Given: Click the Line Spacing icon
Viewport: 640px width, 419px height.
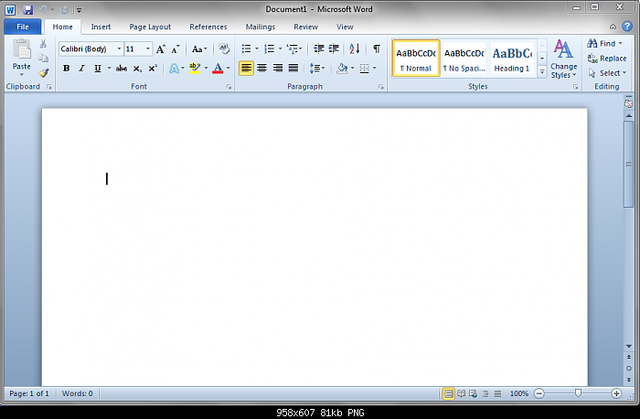Looking at the screenshot, I should point(315,68).
